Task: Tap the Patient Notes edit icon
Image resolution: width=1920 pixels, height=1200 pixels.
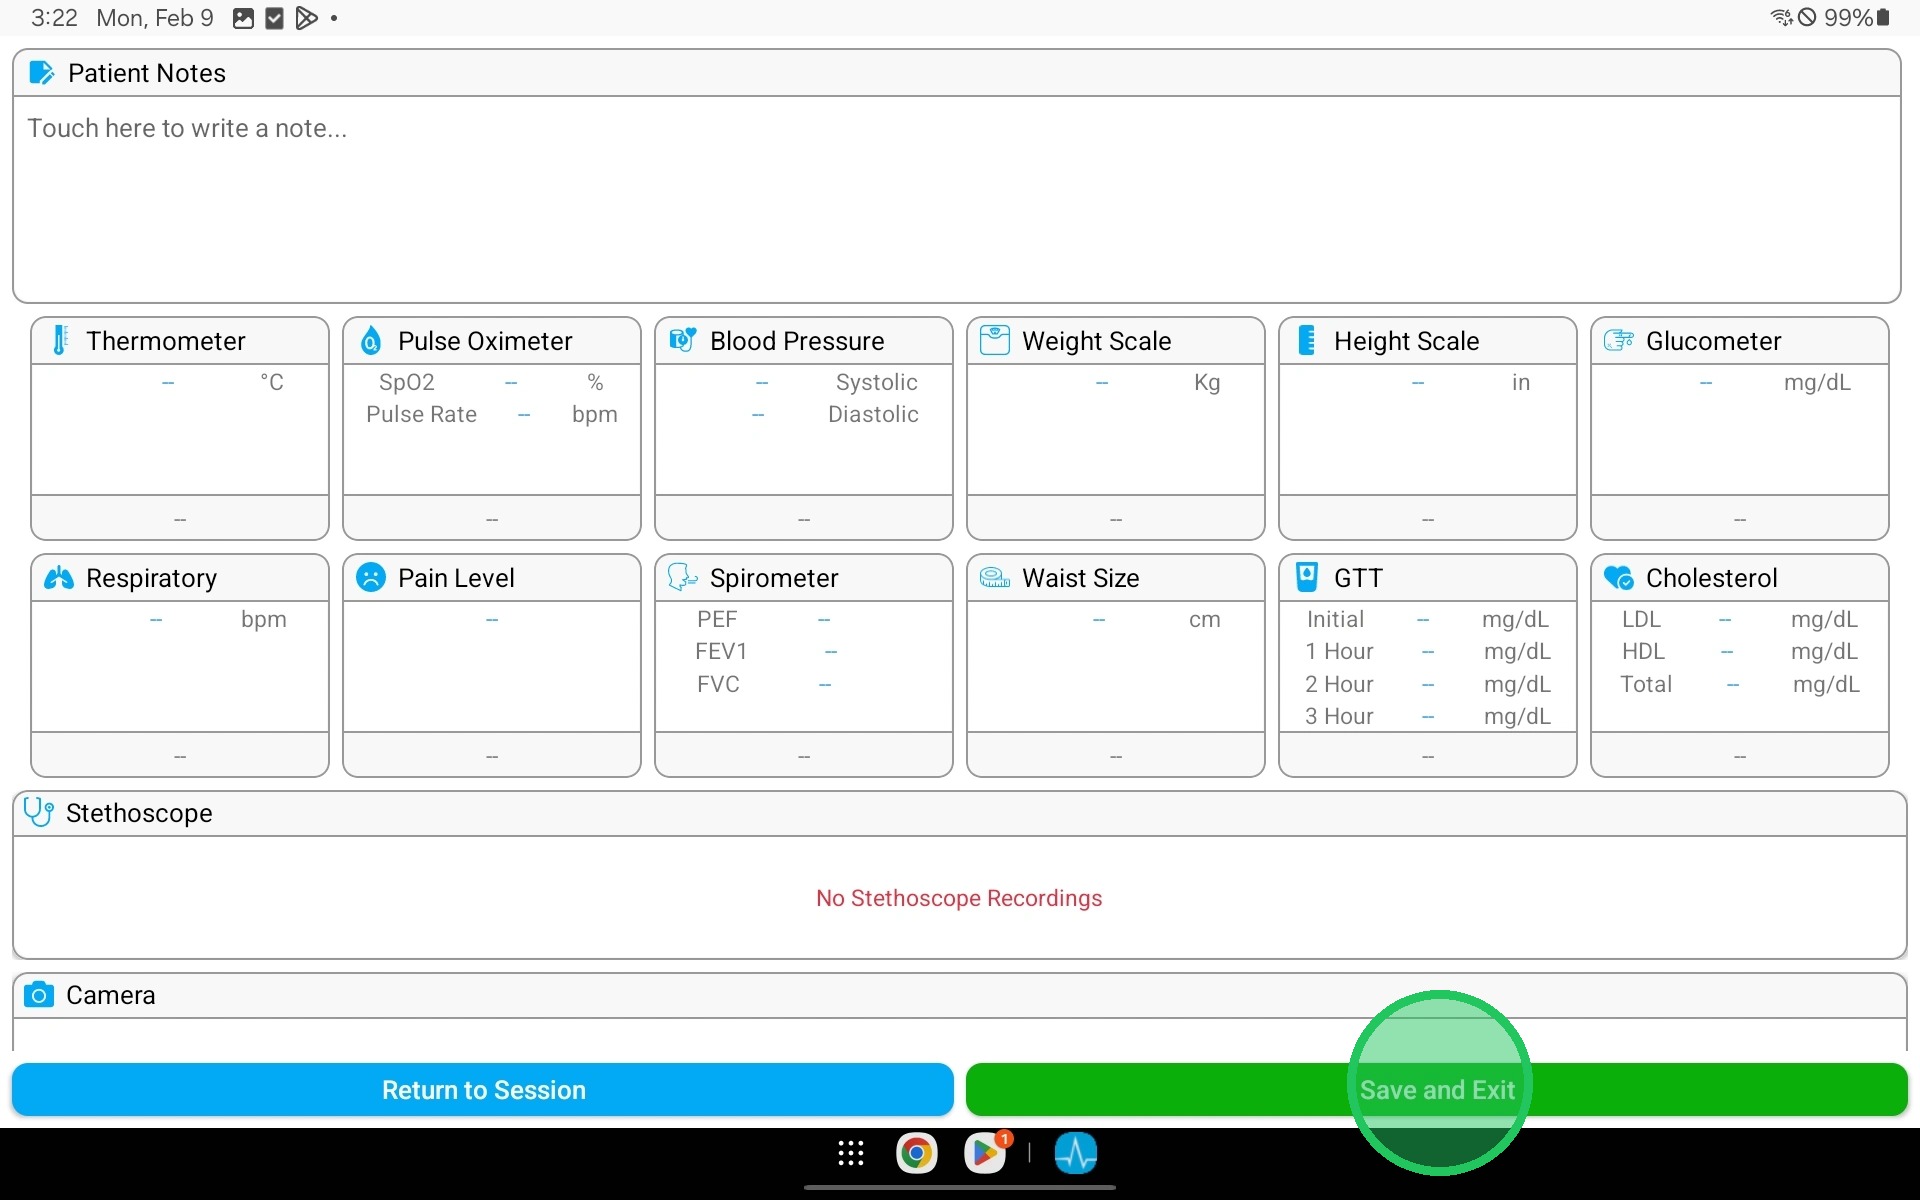Action: click(x=42, y=73)
